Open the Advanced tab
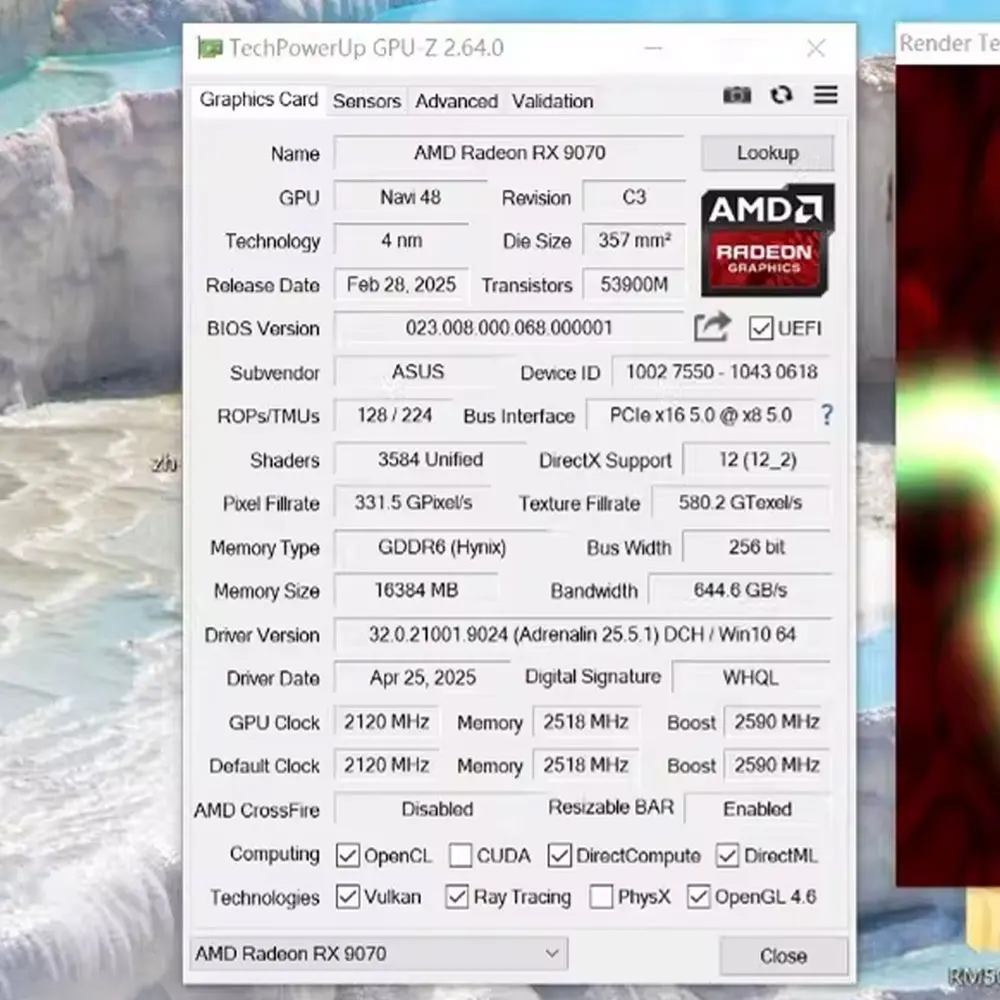This screenshot has width=1000, height=1000. point(456,101)
